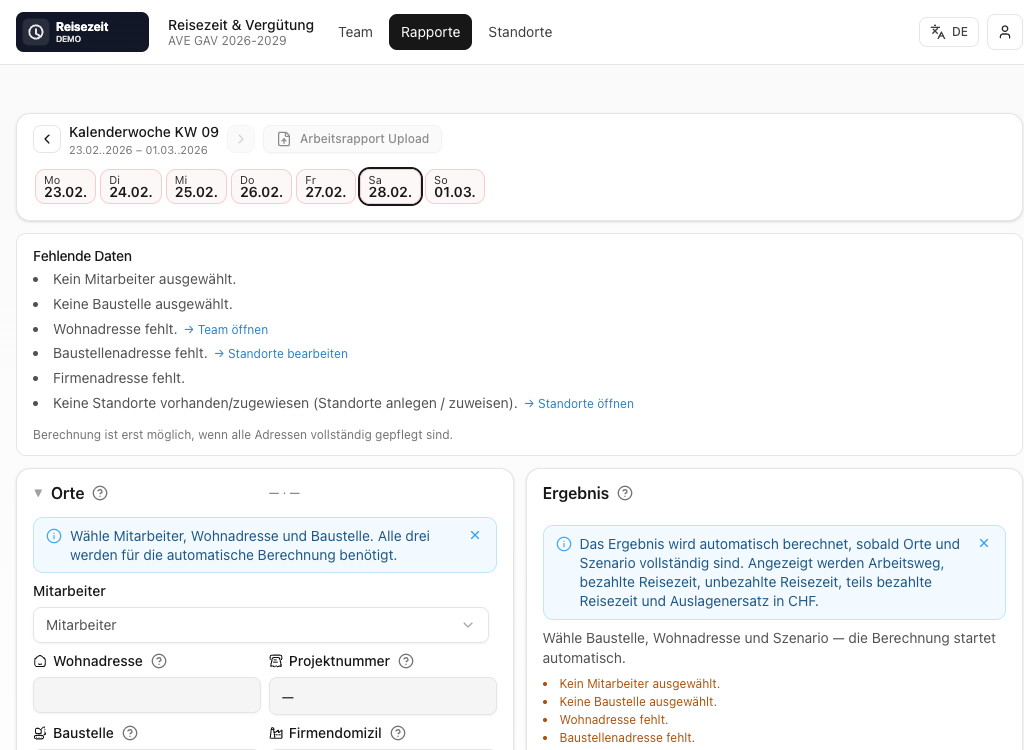This screenshot has width=1024, height=750.
Task: Click help icon next to Orte
Action: [100, 493]
